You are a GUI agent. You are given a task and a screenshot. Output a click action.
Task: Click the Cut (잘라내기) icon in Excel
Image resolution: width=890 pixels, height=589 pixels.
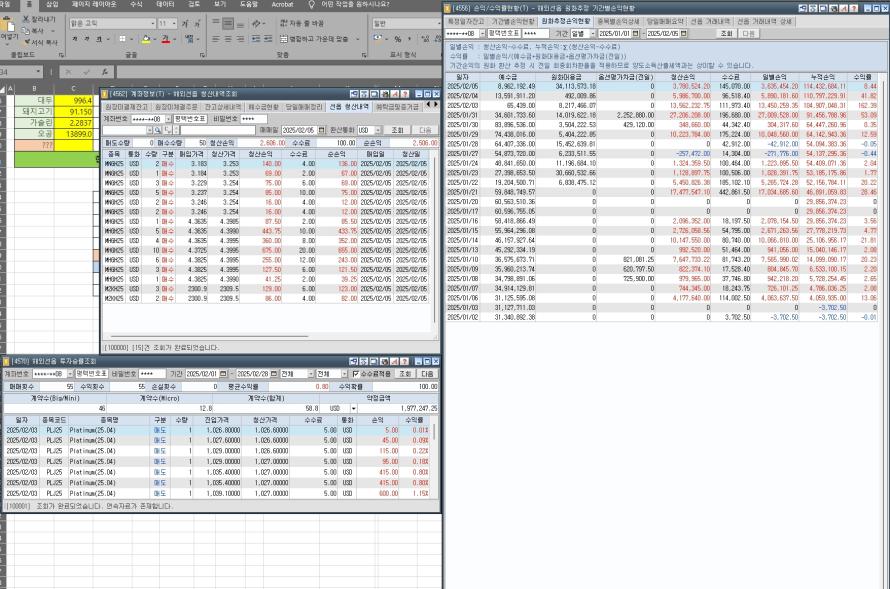click(x=26, y=19)
